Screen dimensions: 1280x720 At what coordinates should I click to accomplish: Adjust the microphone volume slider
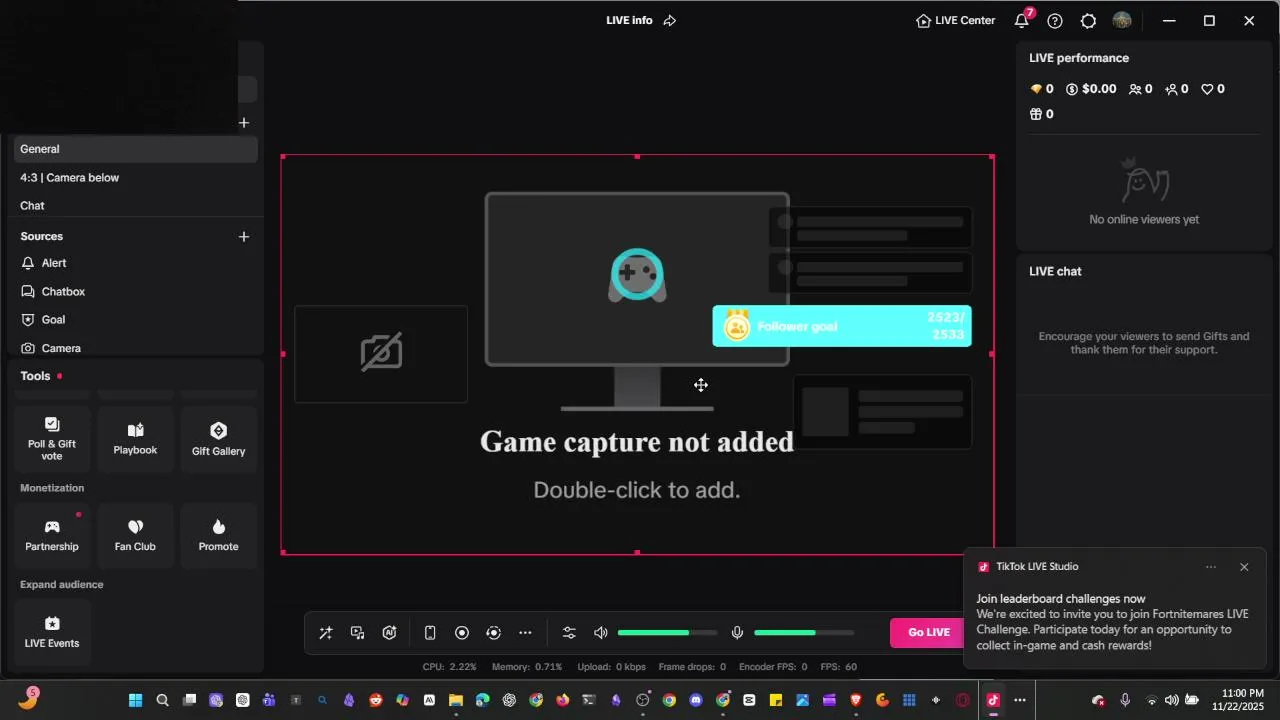click(804, 633)
